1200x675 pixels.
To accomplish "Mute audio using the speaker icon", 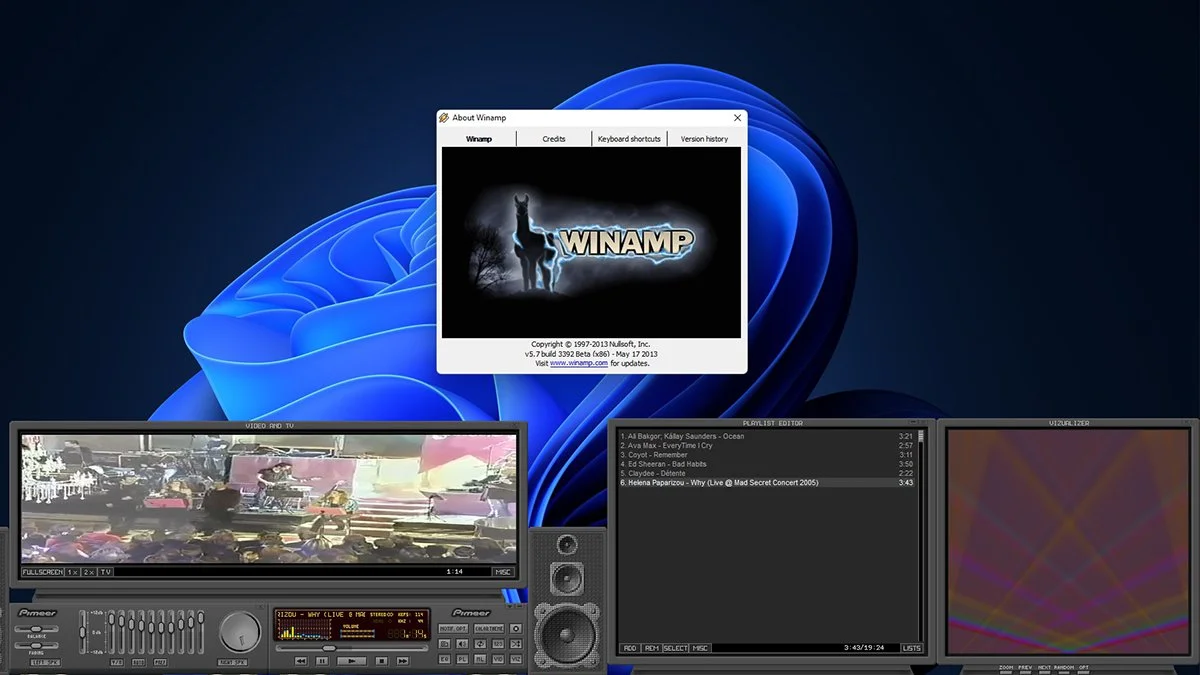I will pyautogui.click(x=461, y=644).
